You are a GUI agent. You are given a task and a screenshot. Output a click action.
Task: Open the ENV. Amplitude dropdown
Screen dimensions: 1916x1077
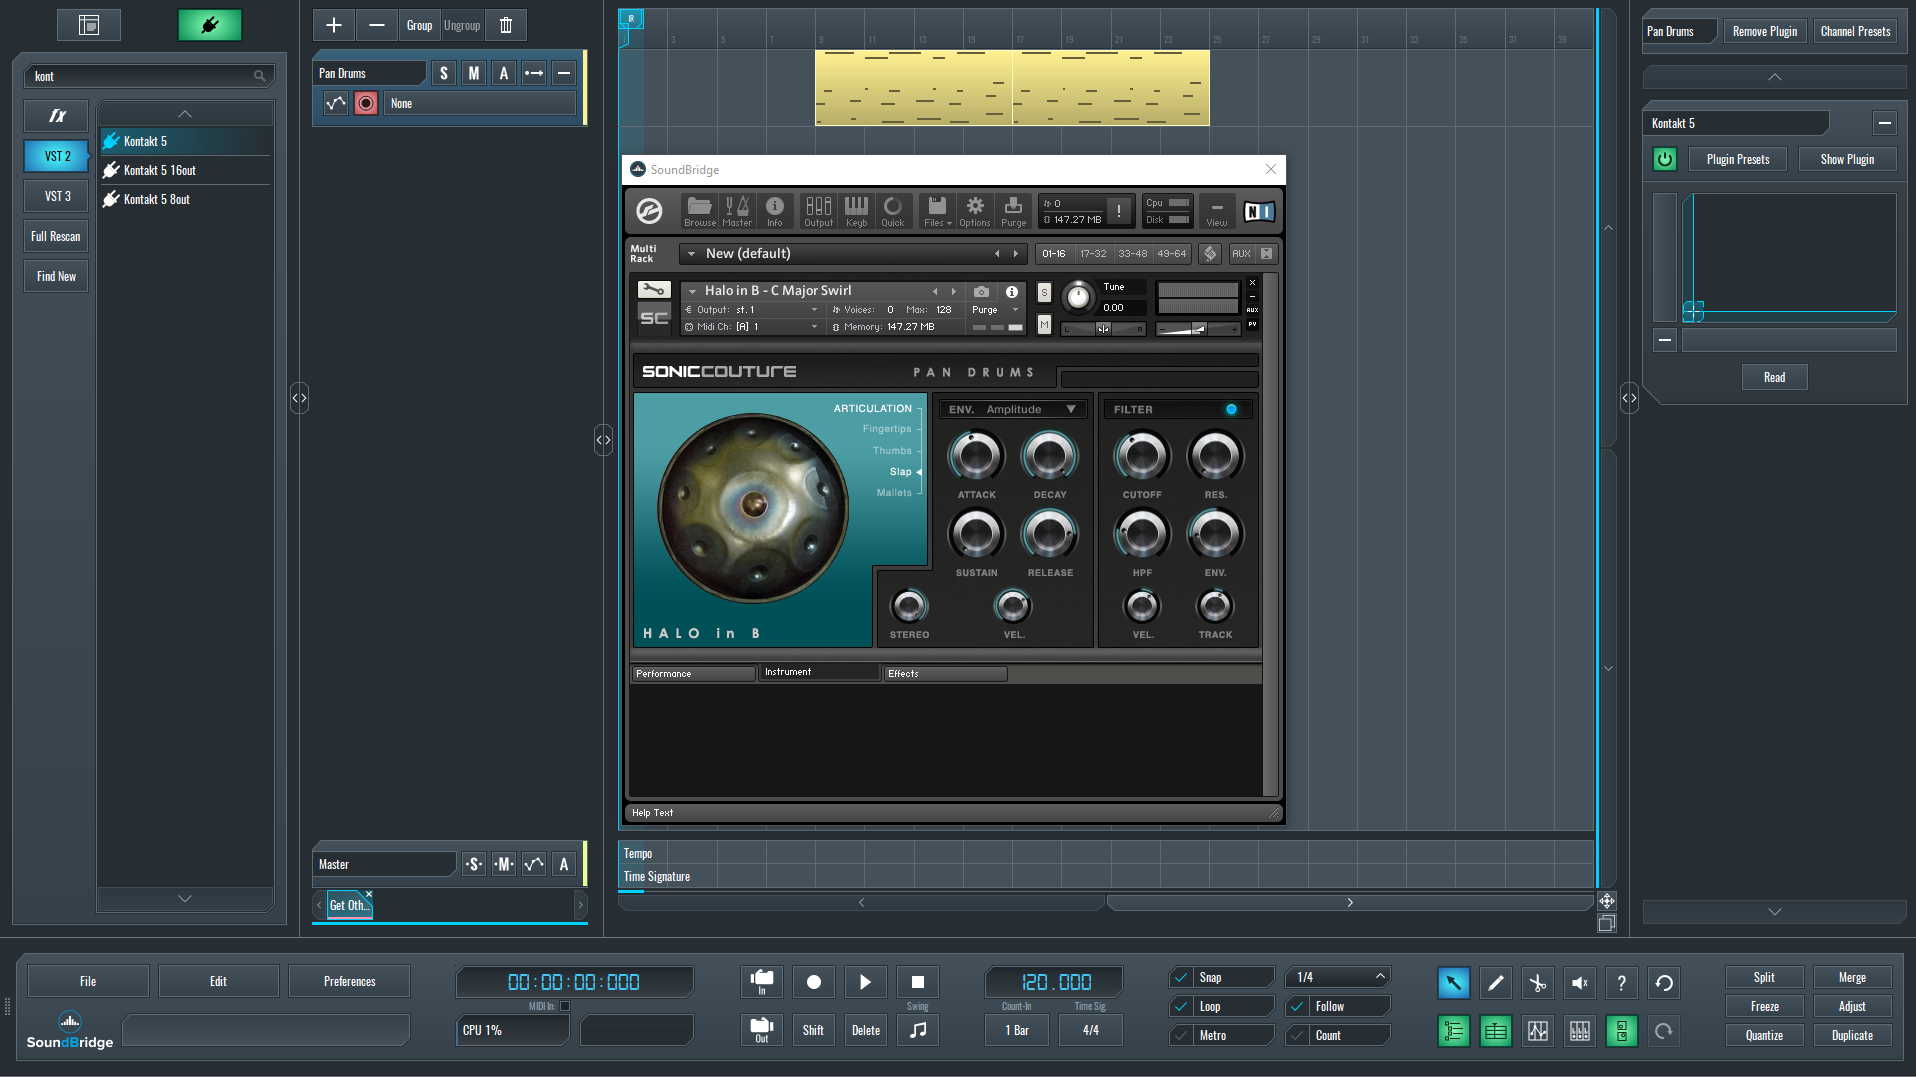click(x=1012, y=409)
